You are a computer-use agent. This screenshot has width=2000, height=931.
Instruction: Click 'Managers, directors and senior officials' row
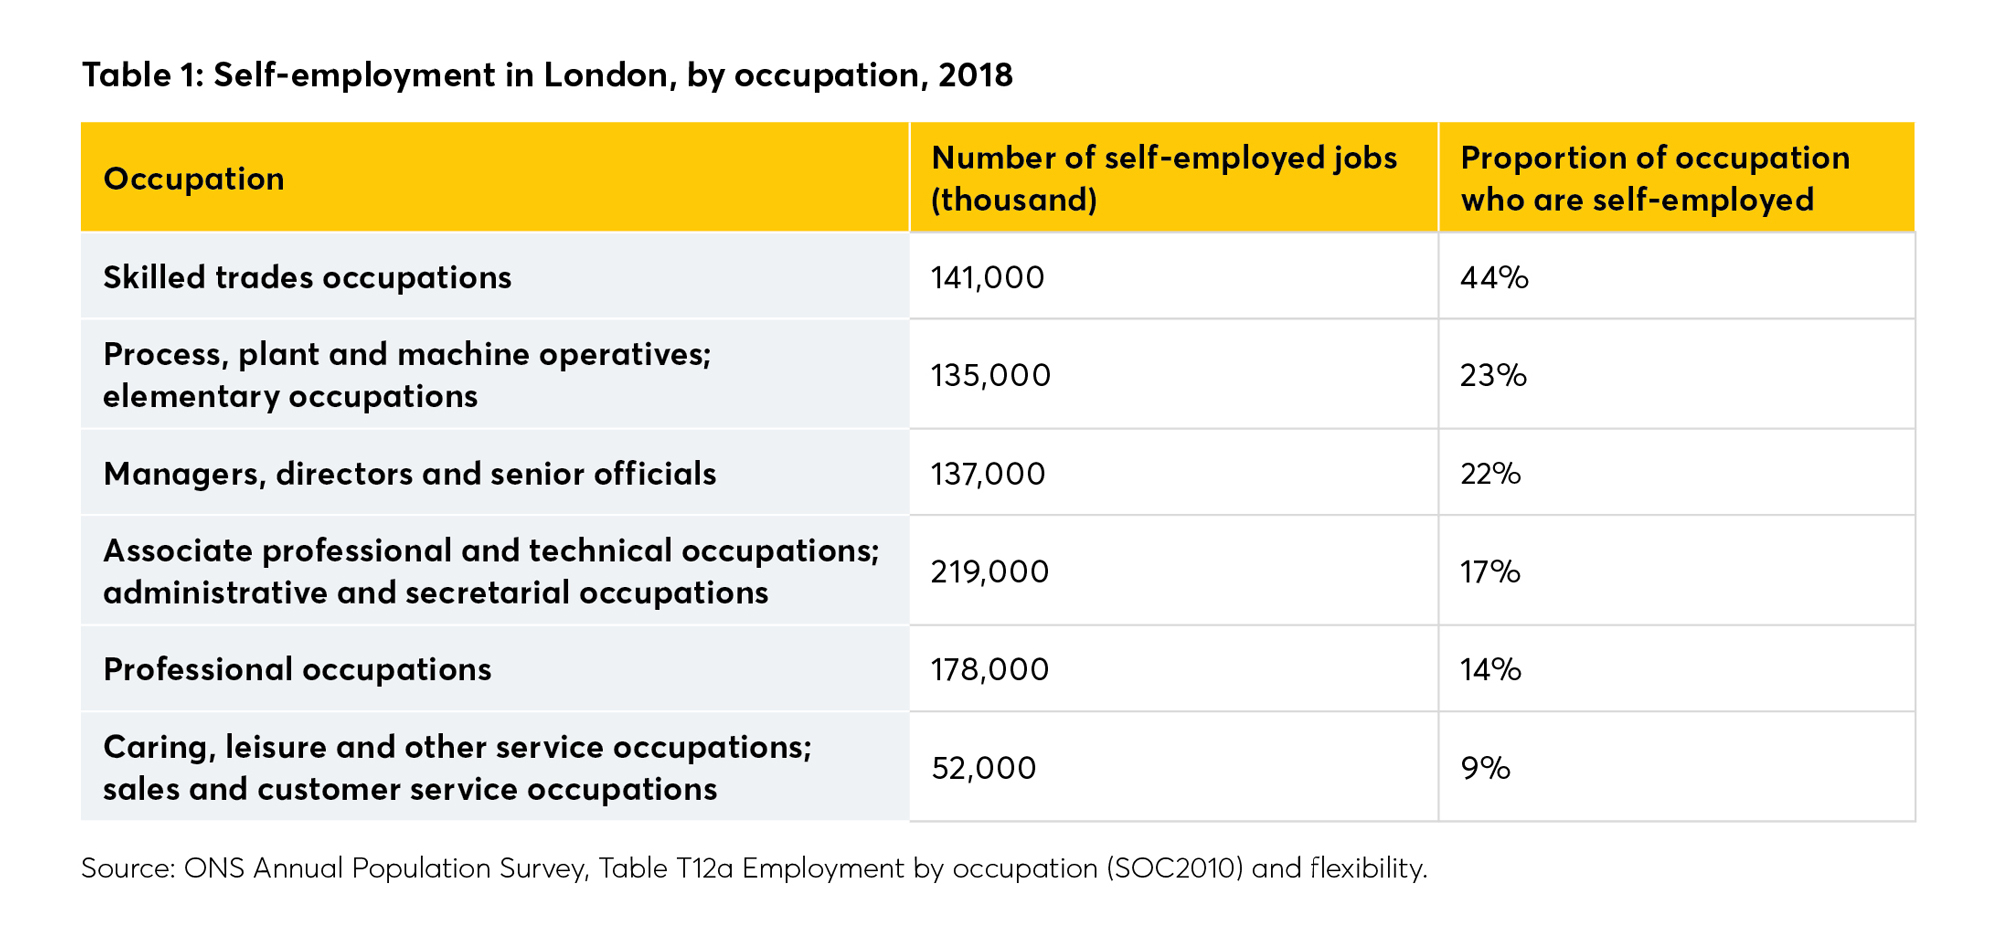point(409,473)
